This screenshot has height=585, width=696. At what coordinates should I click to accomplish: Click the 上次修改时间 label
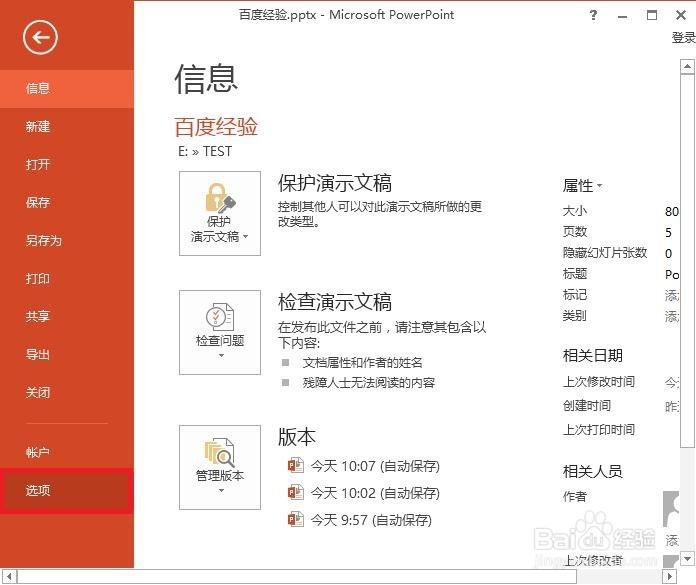(599, 381)
